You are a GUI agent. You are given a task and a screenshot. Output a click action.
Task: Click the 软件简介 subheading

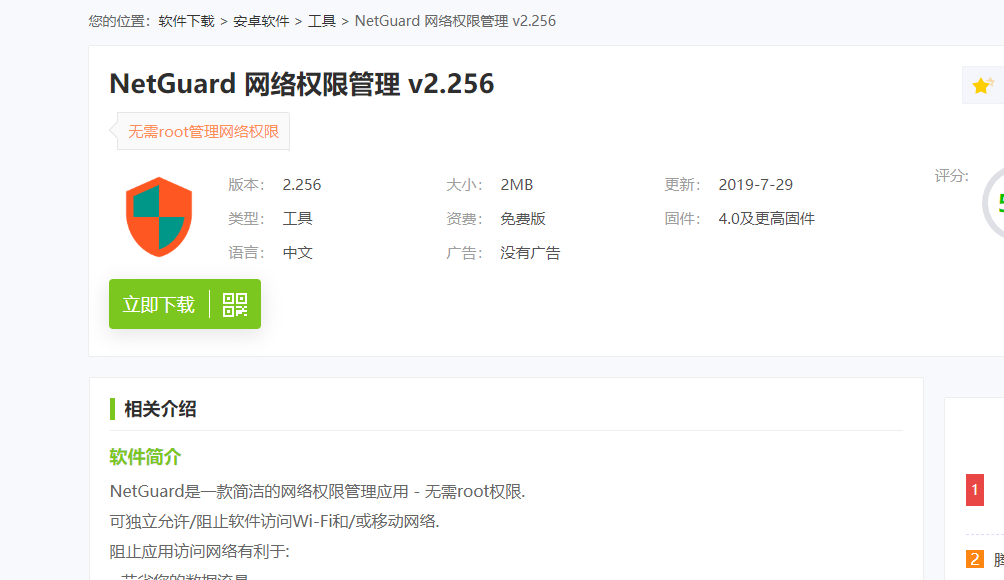coord(145,457)
